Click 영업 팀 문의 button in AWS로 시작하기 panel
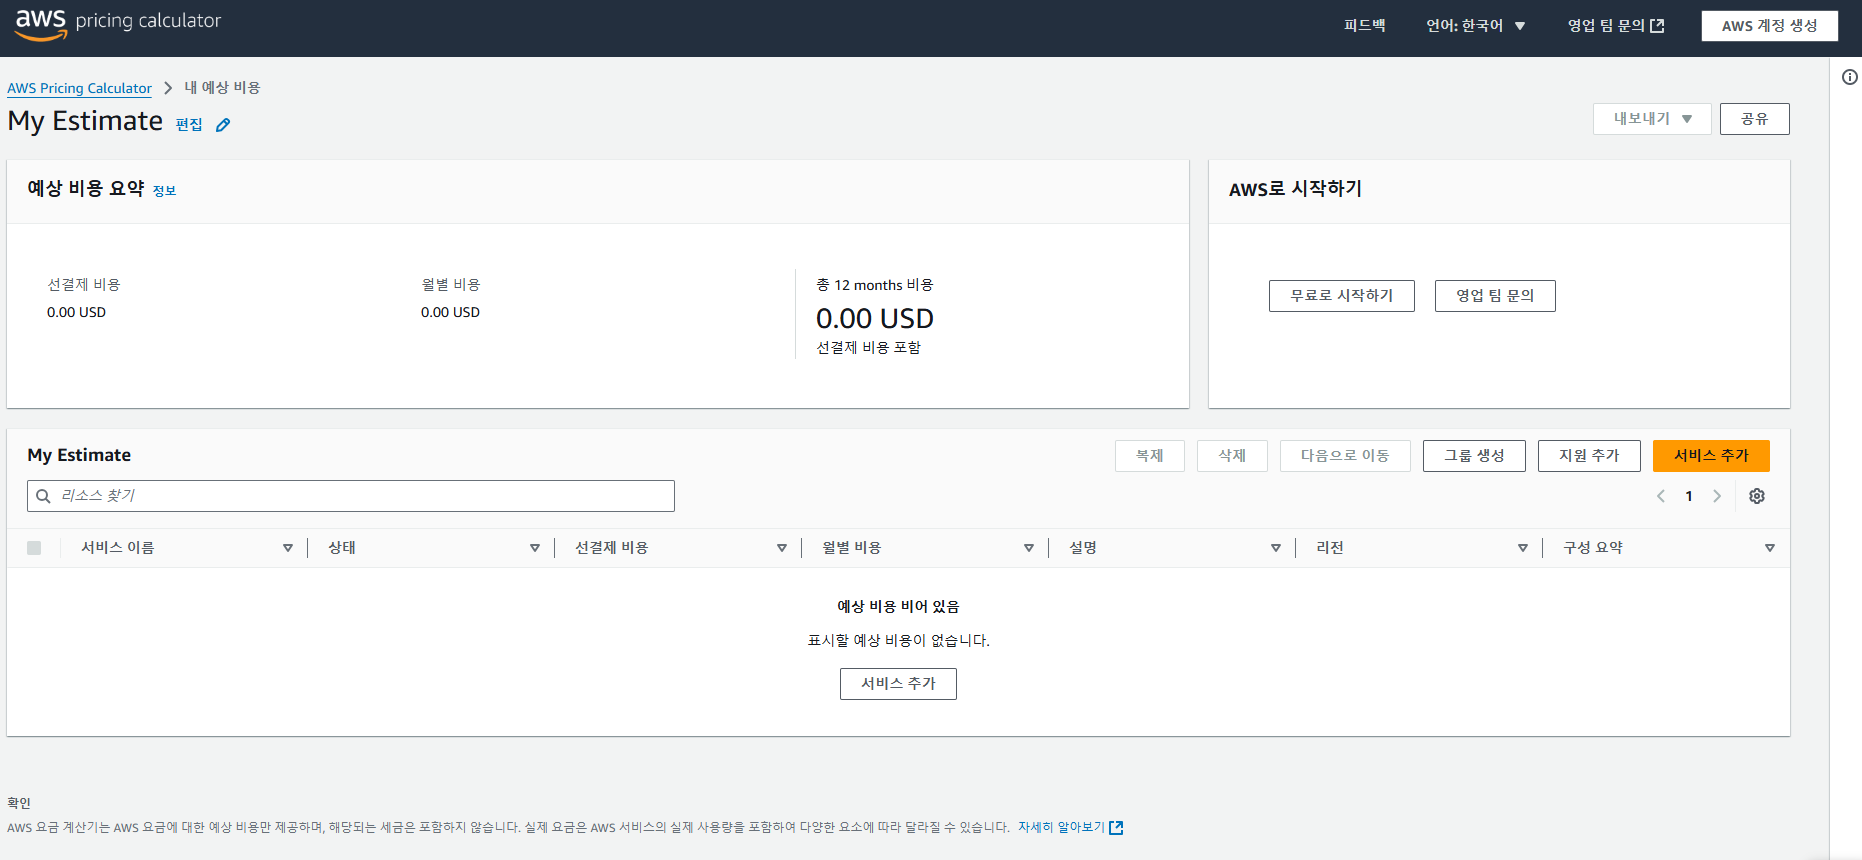Image resolution: width=1862 pixels, height=860 pixels. click(1495, 296)
